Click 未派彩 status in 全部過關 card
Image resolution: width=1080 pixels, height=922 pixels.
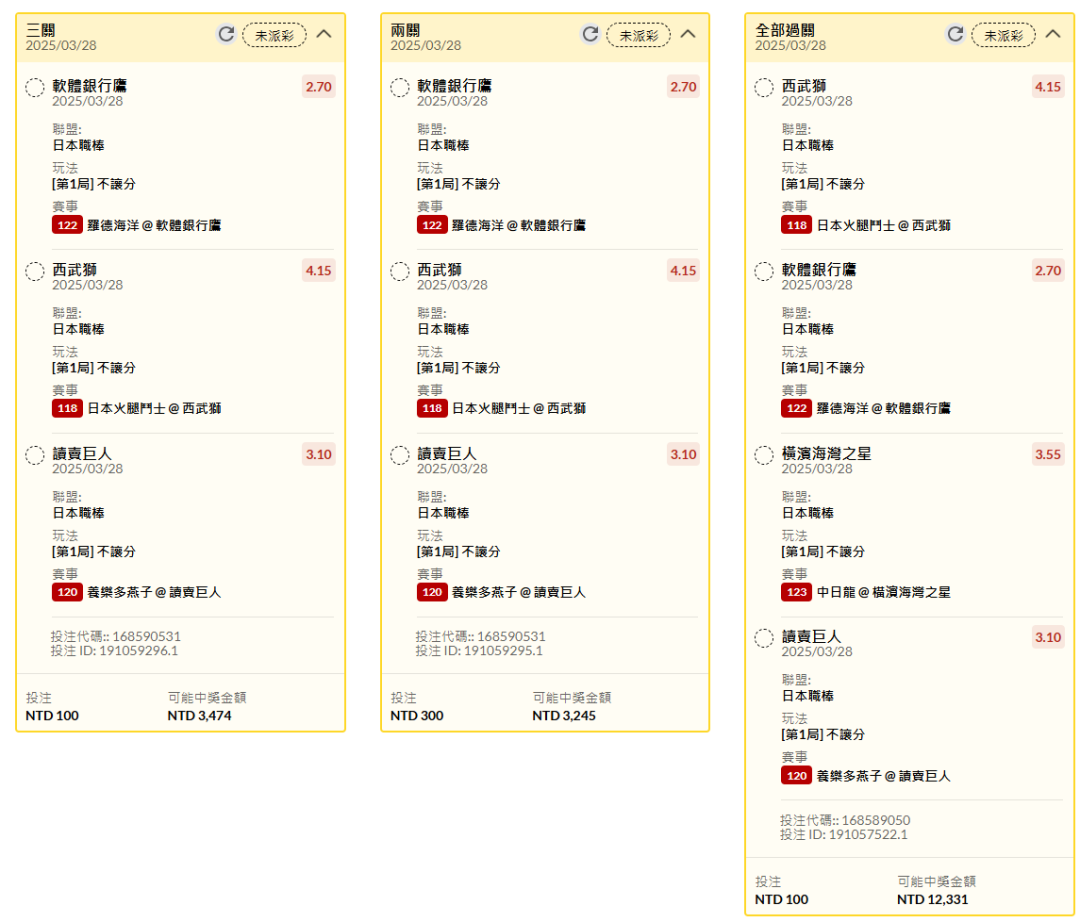pos(1003,35)
